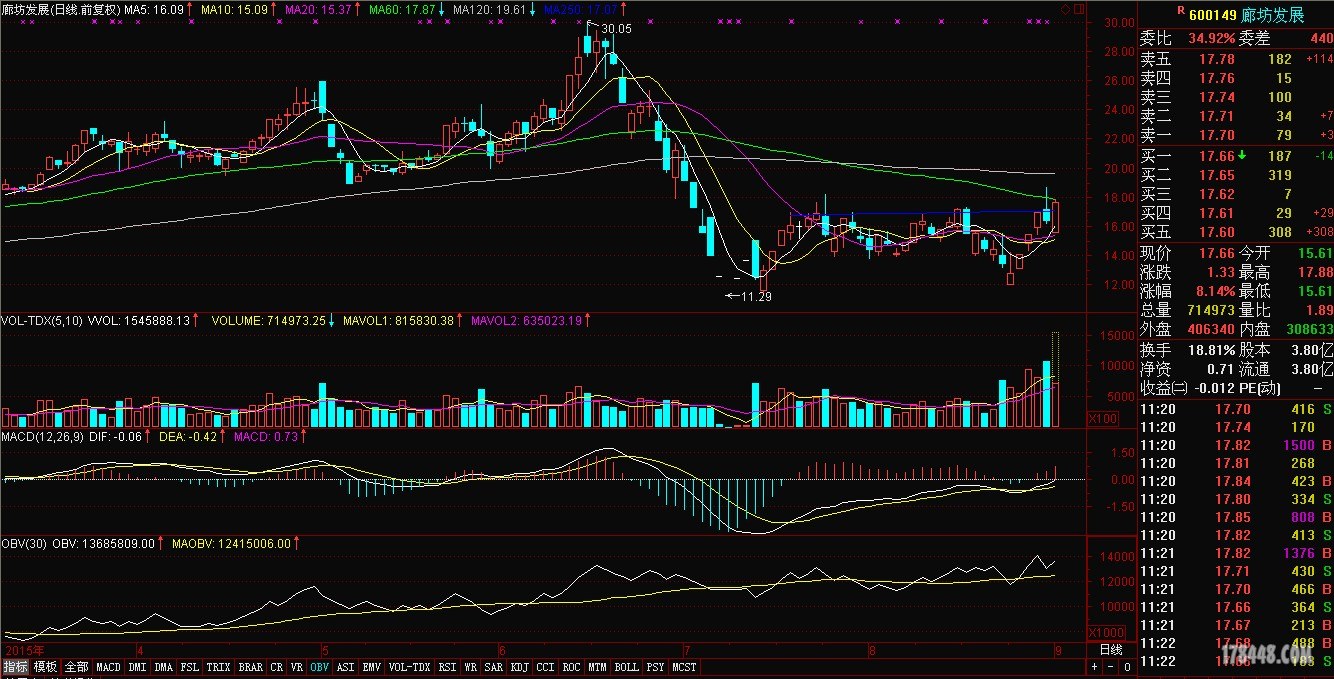Viewport: 1334px width, 679px height.
Task: Enable the KDJ indicator
Action: [x=519, y=667]
